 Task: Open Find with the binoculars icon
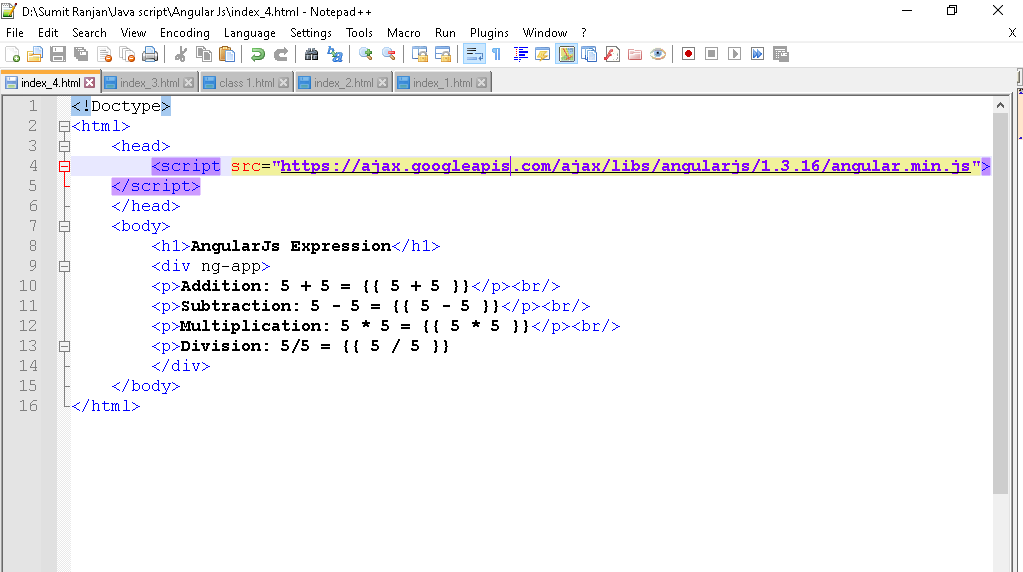[311, 54]
